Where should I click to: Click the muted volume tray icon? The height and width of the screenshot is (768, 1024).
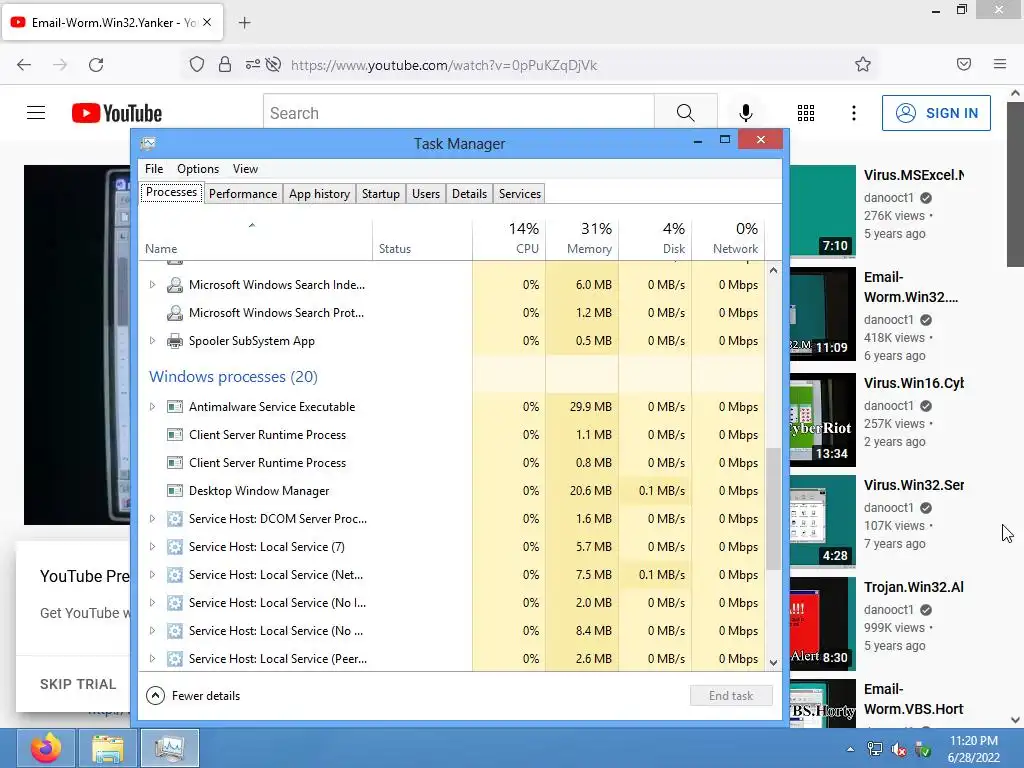coord(899,750)
